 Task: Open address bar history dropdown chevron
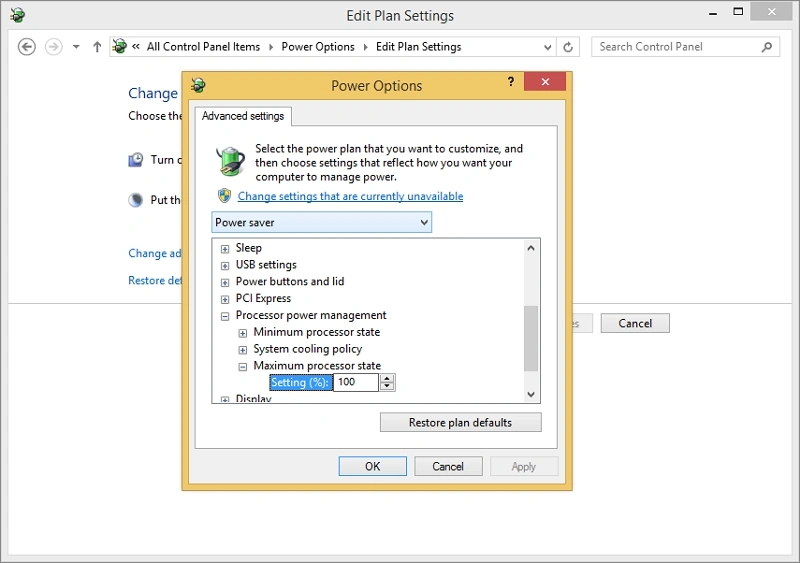547,47
